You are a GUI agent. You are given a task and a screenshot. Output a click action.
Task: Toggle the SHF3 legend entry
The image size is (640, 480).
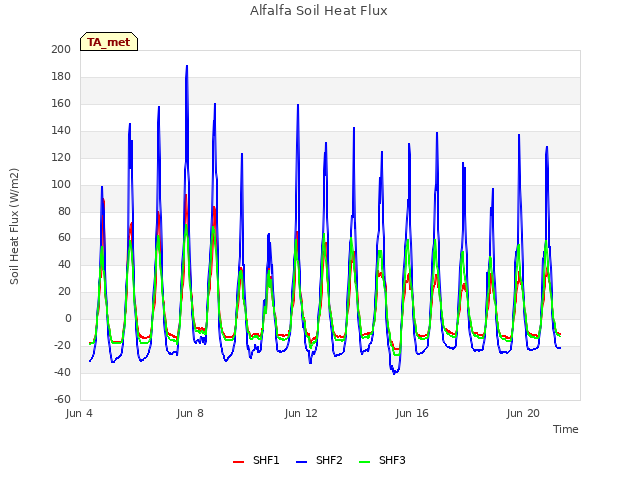(x=382, y=460)
